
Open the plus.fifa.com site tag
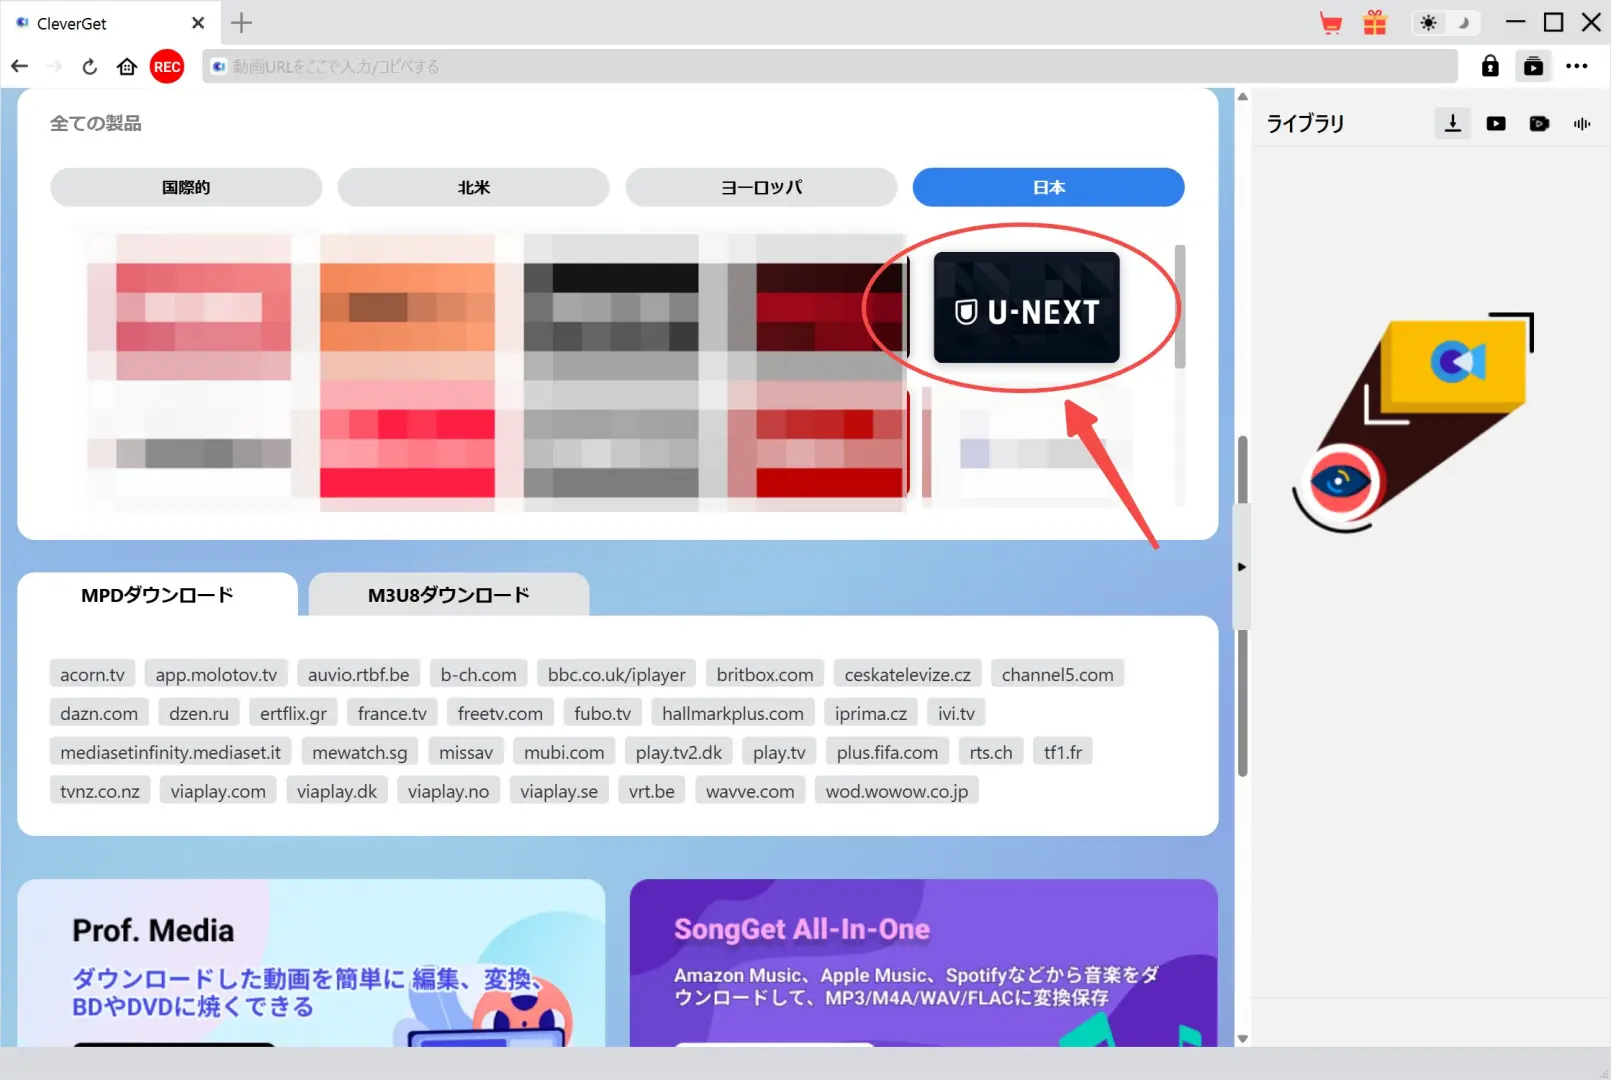pos(887,752)
